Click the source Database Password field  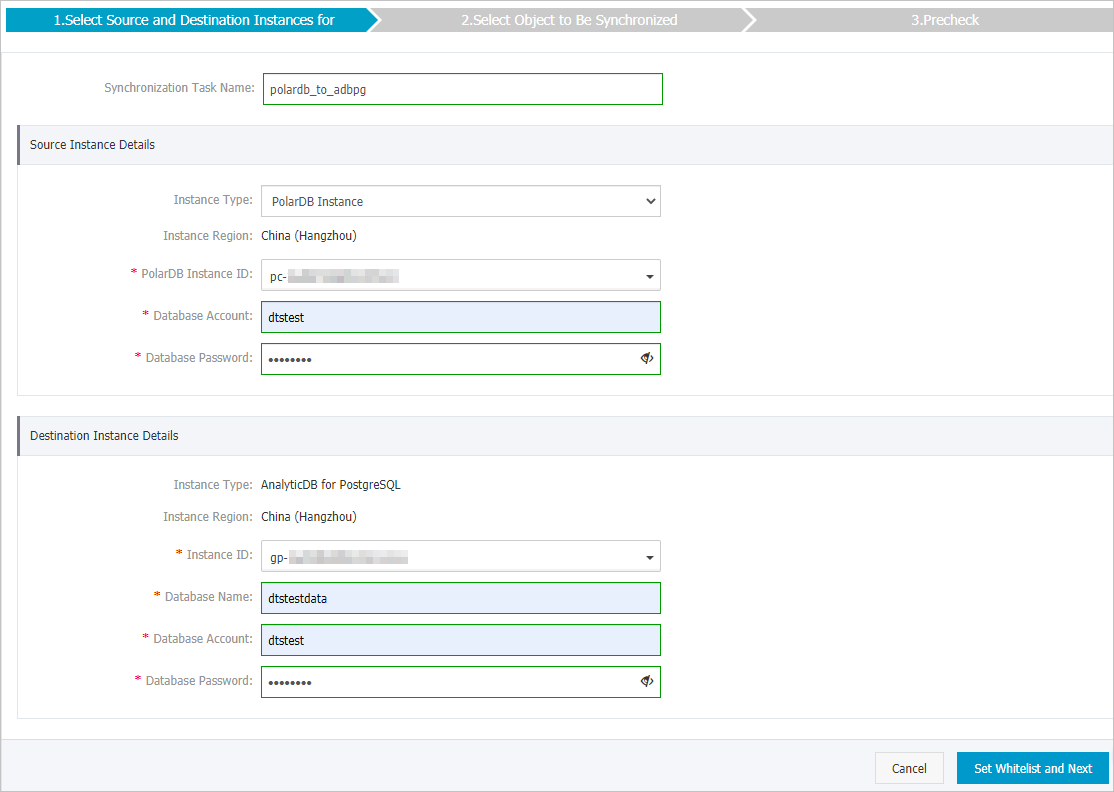(x=440, y=358)
